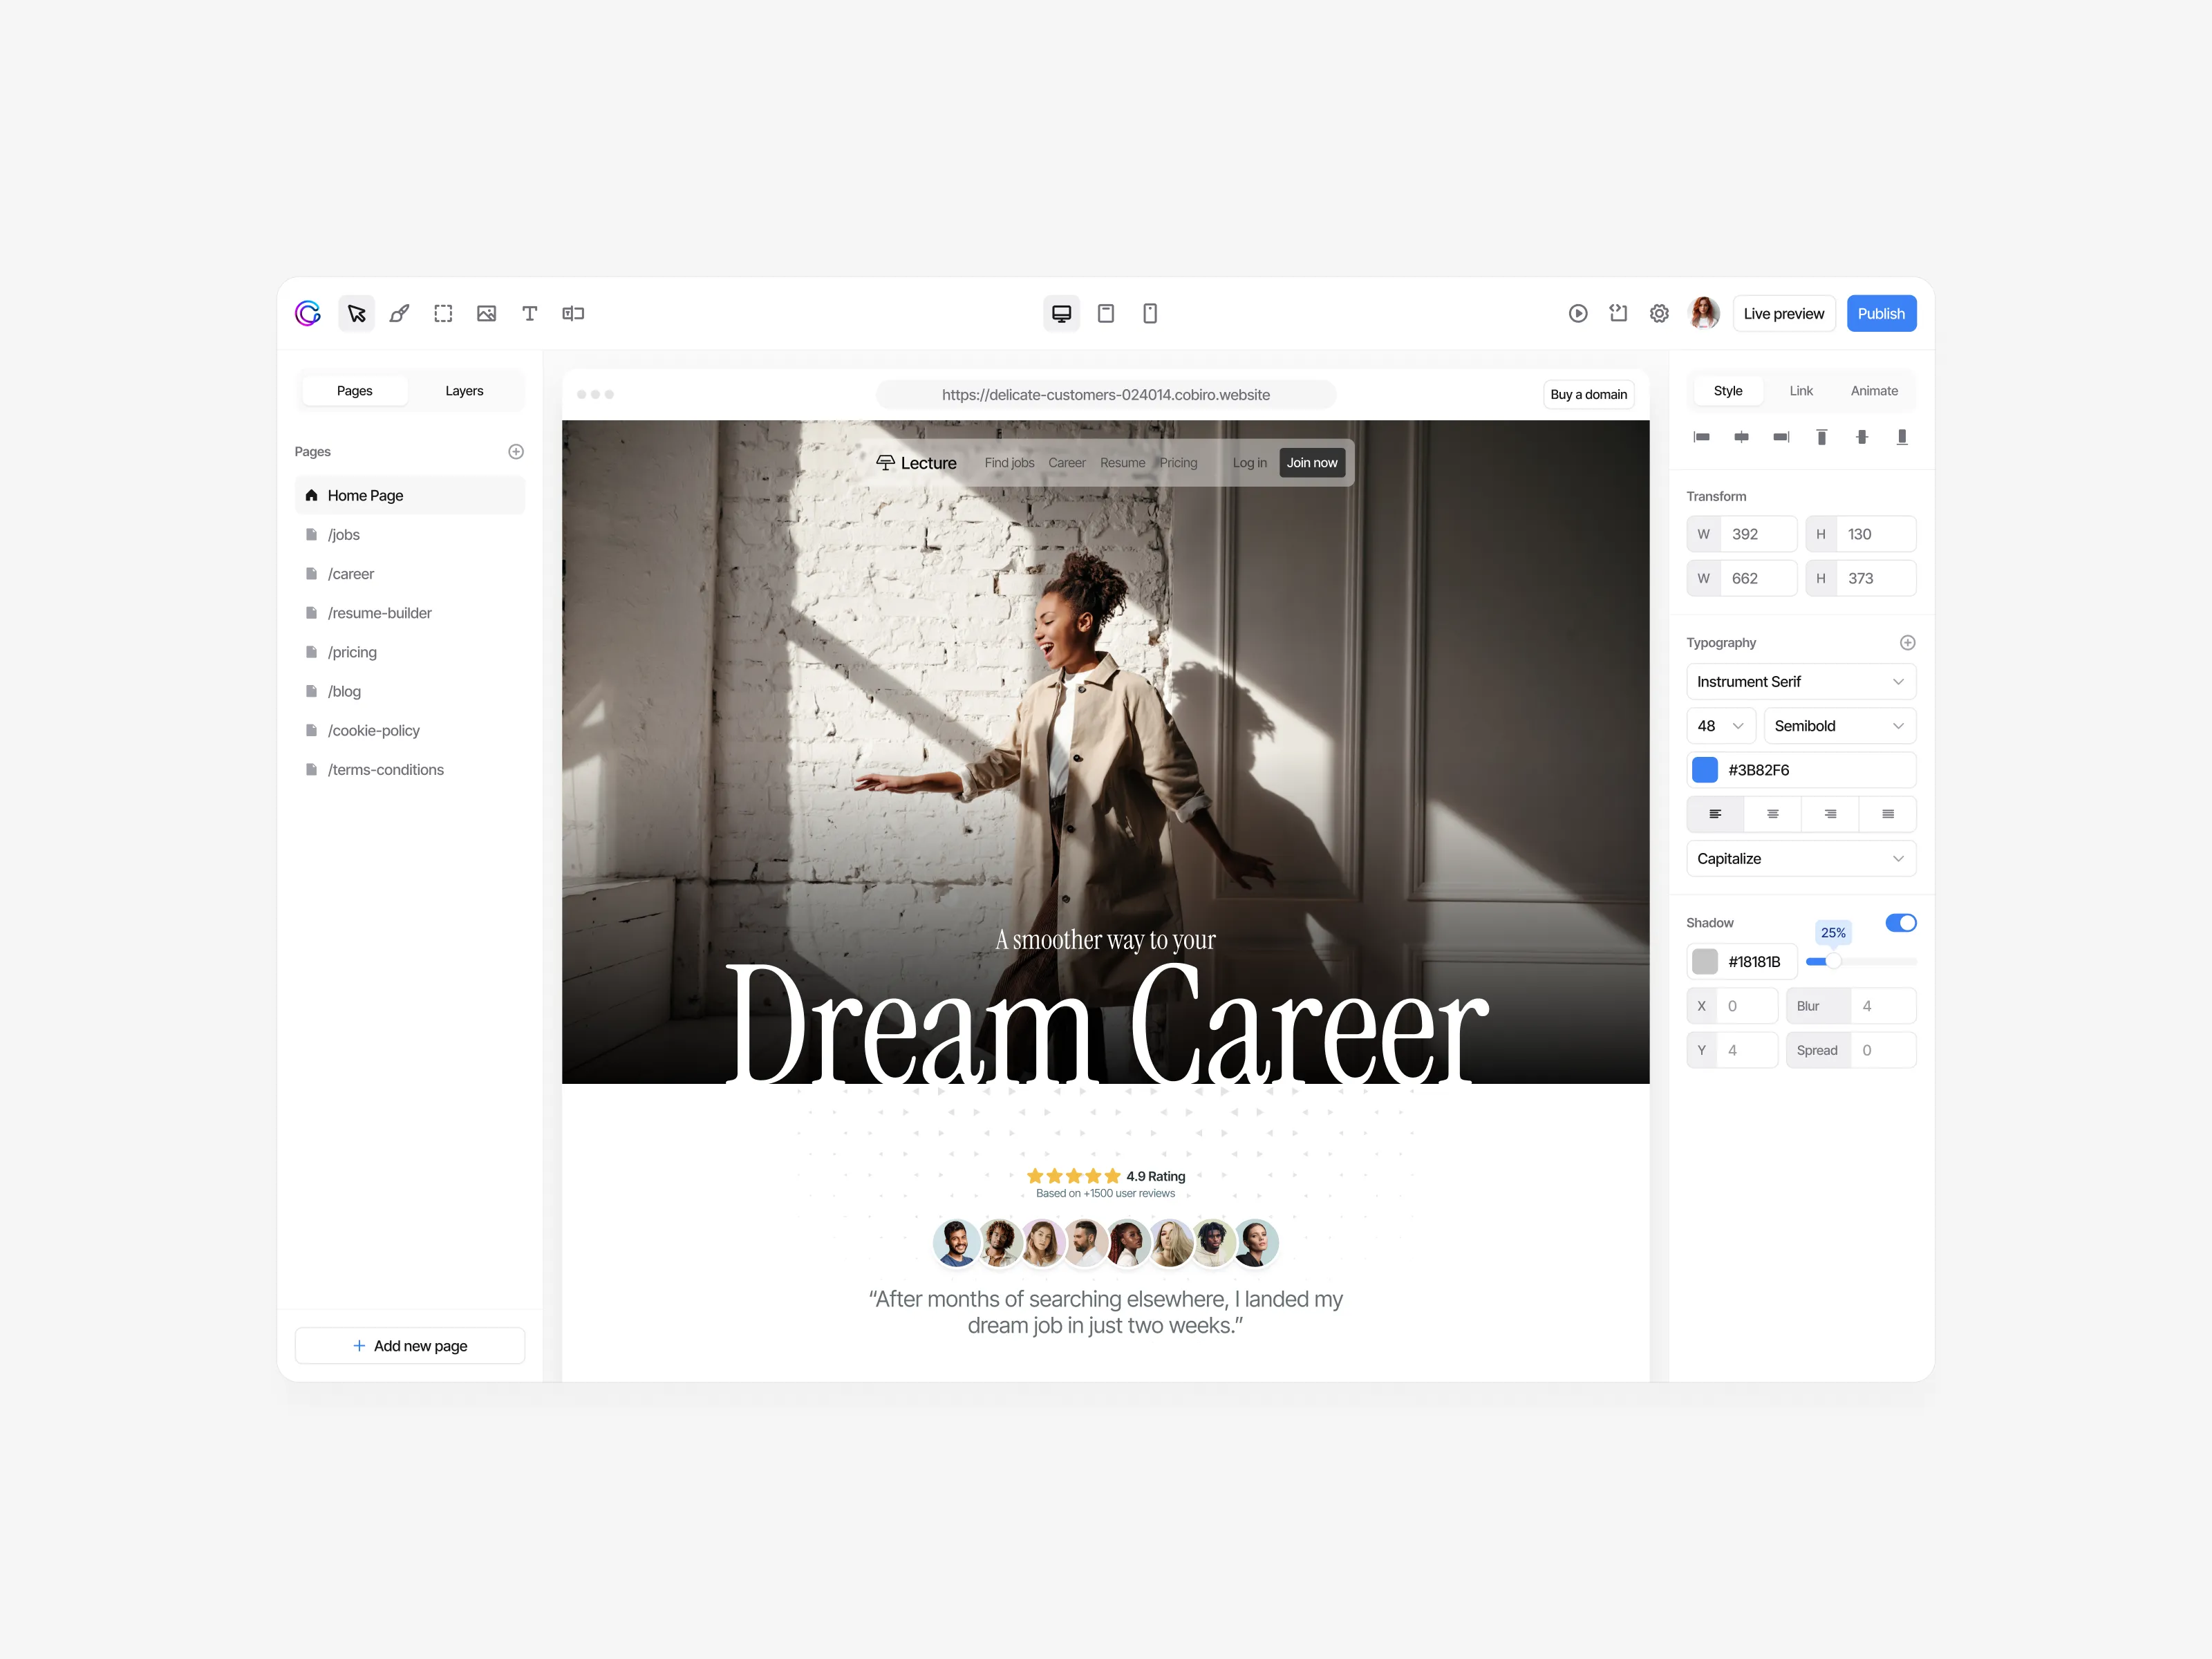This screenshot has width=2212, height=1659.
Task: Set text alignment to justify
Action: (x=1888, y=814)
